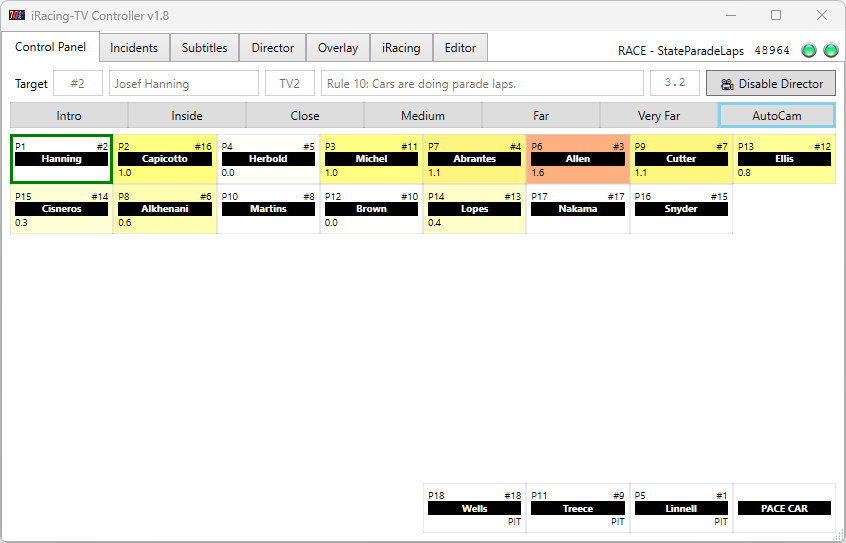Select the Cisneros P15 driver card
The image size is (846, 543).
click(62, 209)
